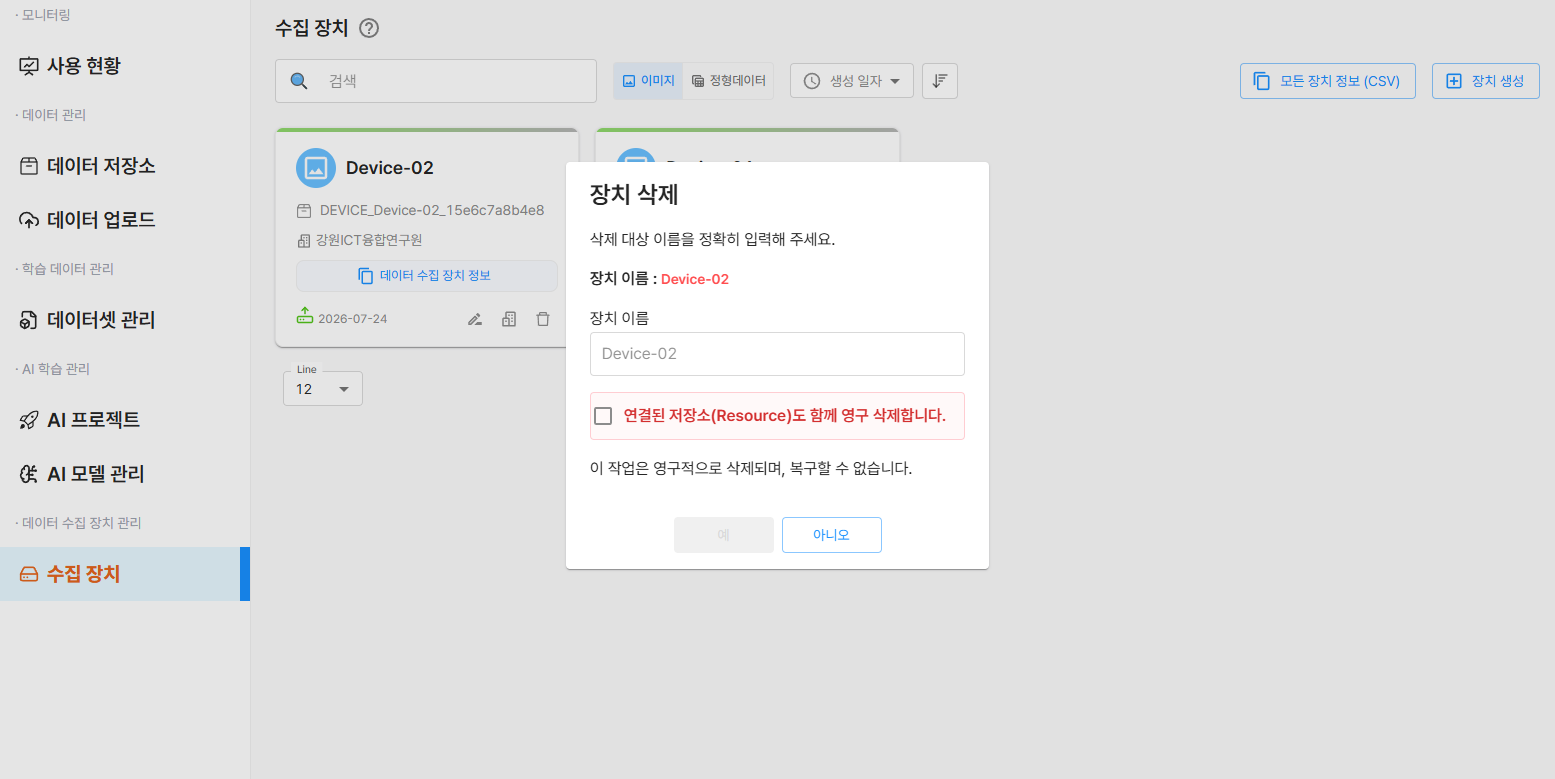1555x779 pixels.
Task: Open the 생성 일자 sort dropdown
Action: pyautogui.click(x=852, y=81)
